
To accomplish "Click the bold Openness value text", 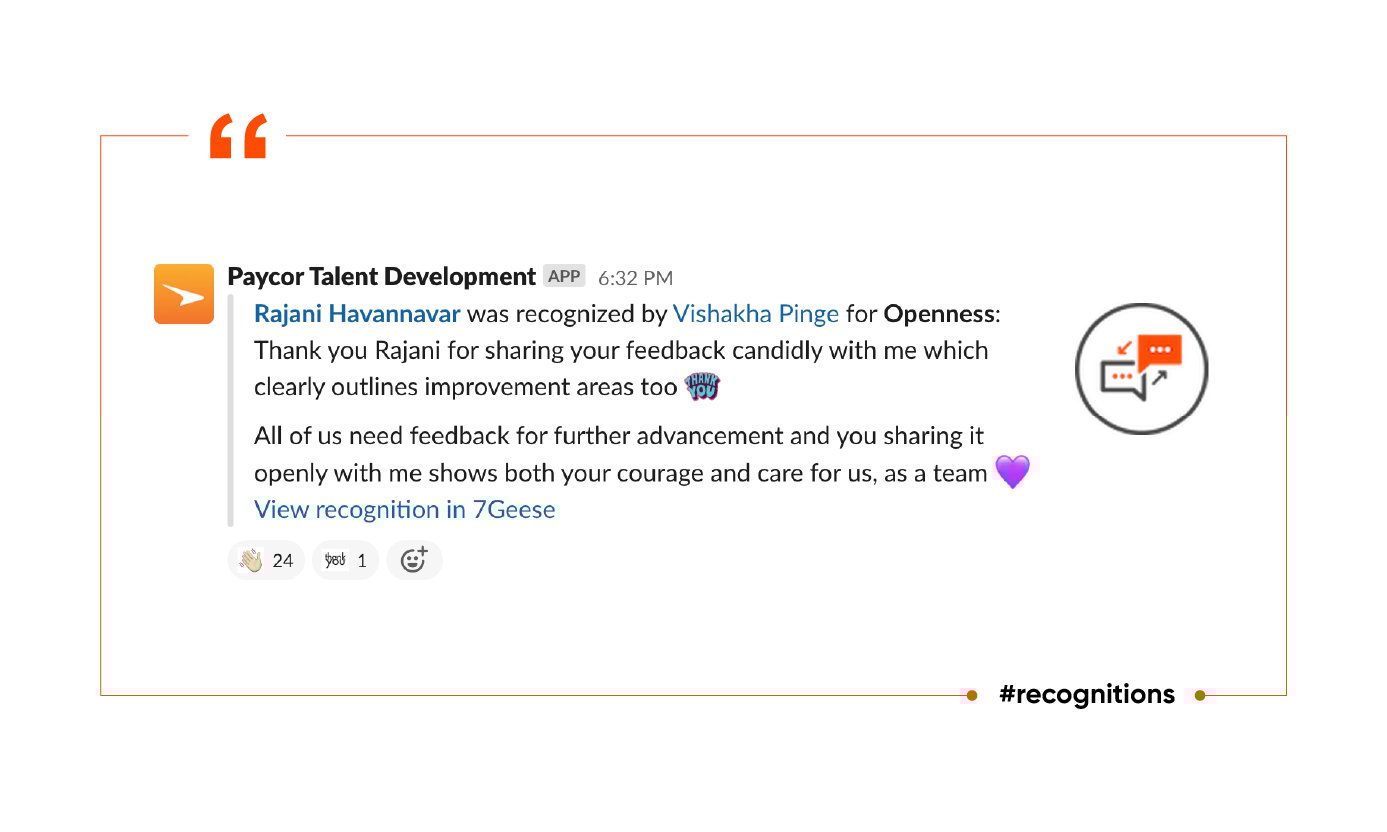I will (x=939, y=314).
